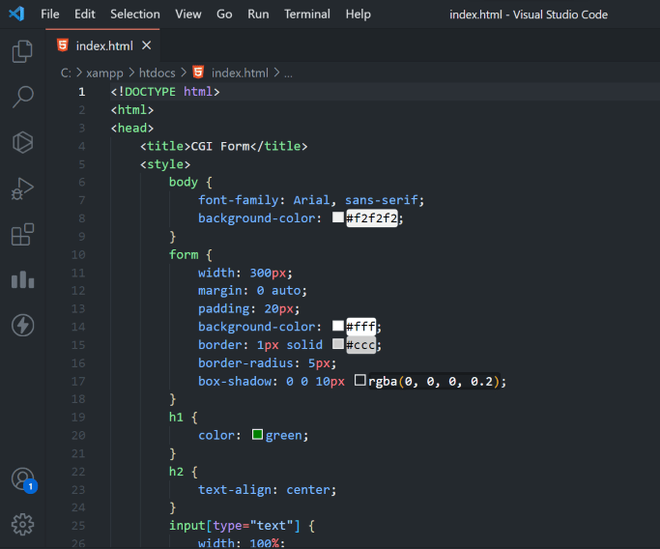Click the rgba(0, 0, 0, 0.2) value
Image resolution: width=660 pixels, height=549 pixels.
(x=434, y=381)
